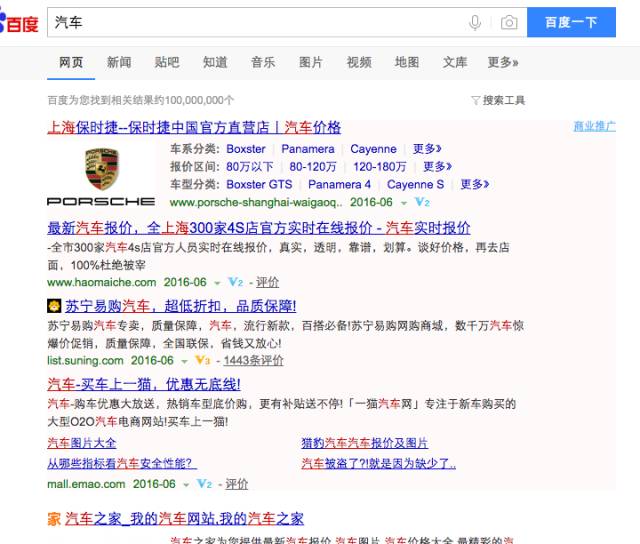Click the Panamera series link

pyautogui.click(x=308, y=149)
